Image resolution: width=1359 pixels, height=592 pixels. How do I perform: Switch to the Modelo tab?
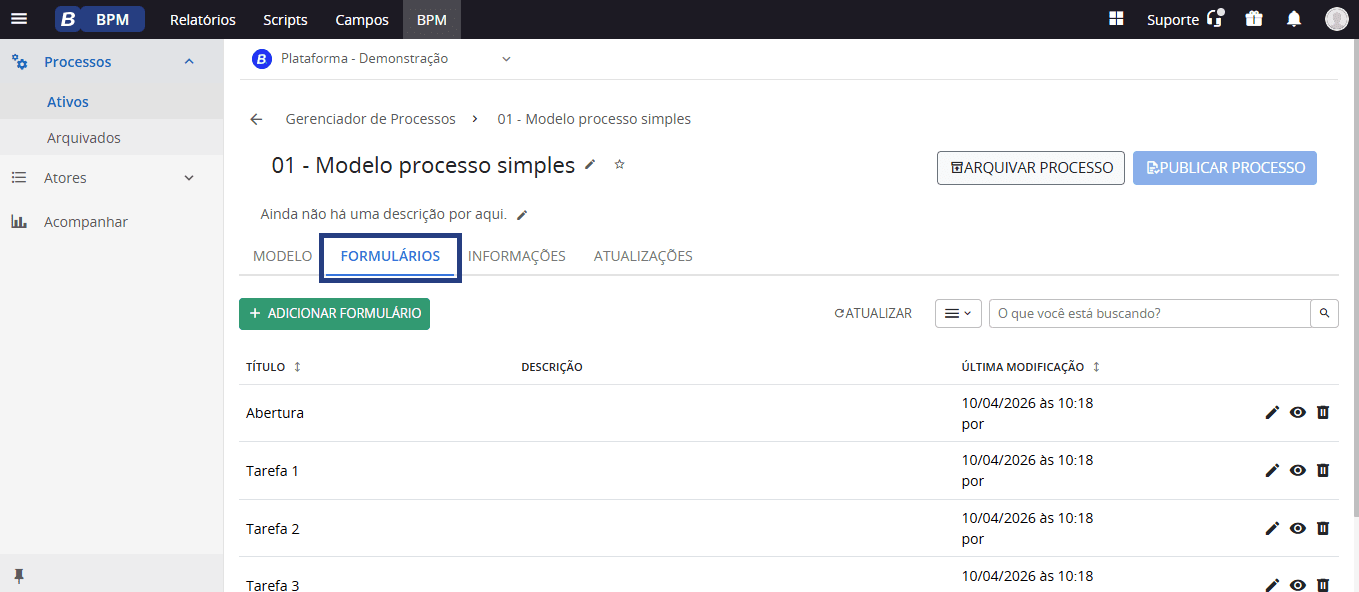(282, 256)
